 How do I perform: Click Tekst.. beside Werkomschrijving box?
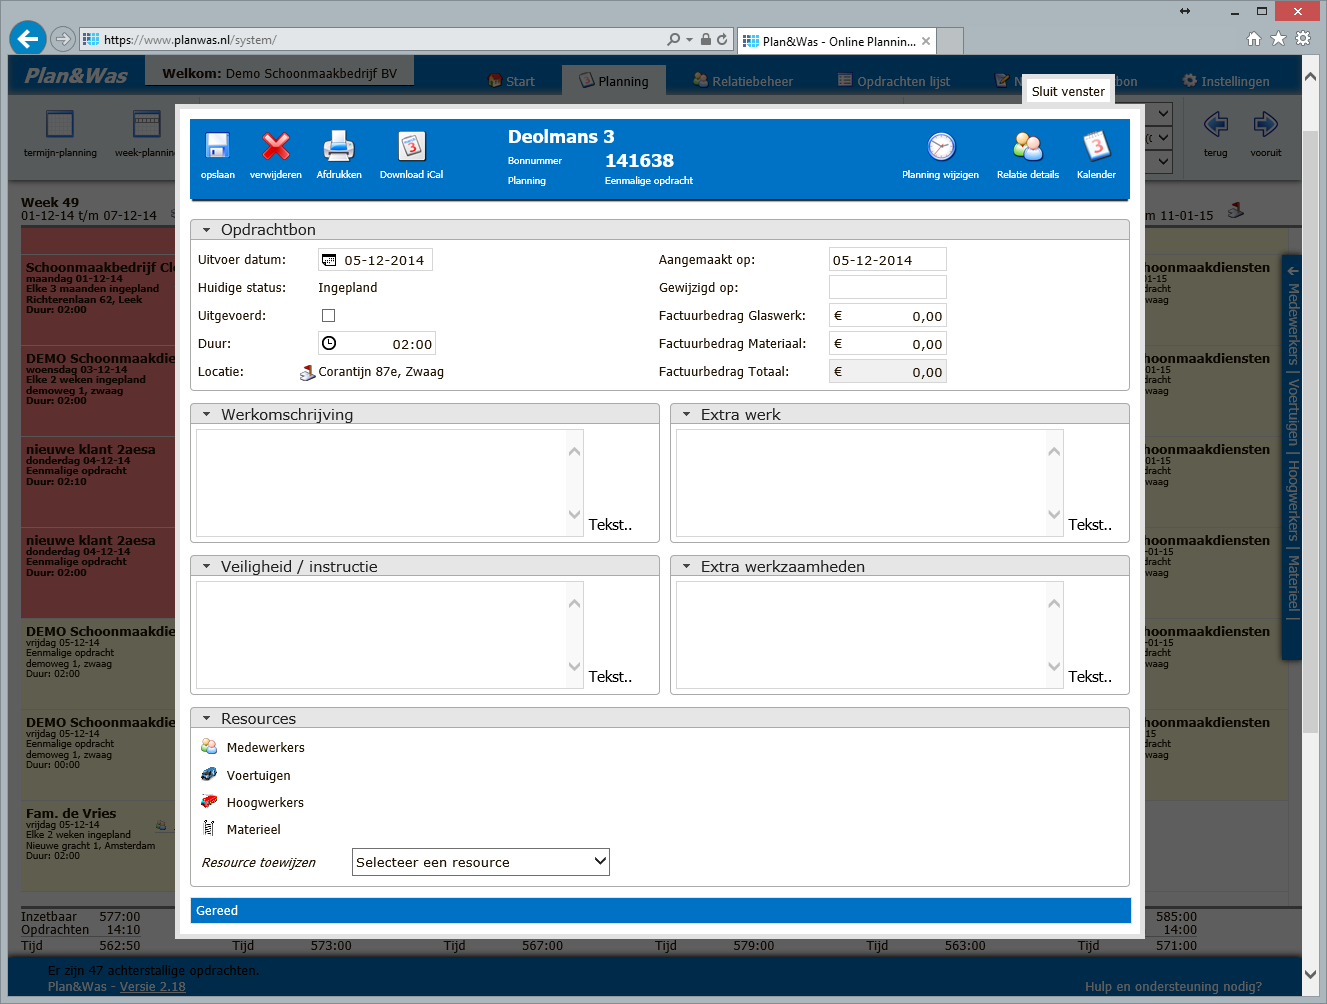(610, 525)
